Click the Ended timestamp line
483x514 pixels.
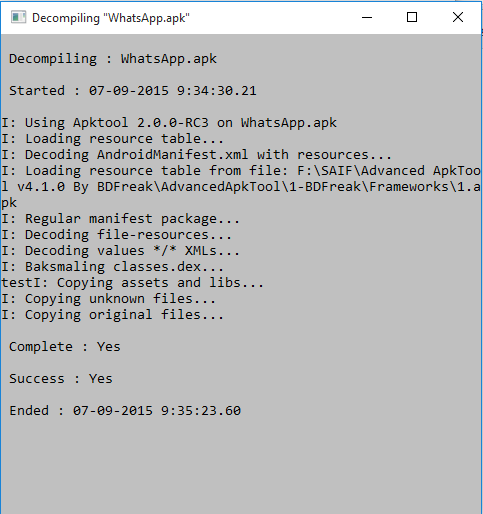coord(125,411)
